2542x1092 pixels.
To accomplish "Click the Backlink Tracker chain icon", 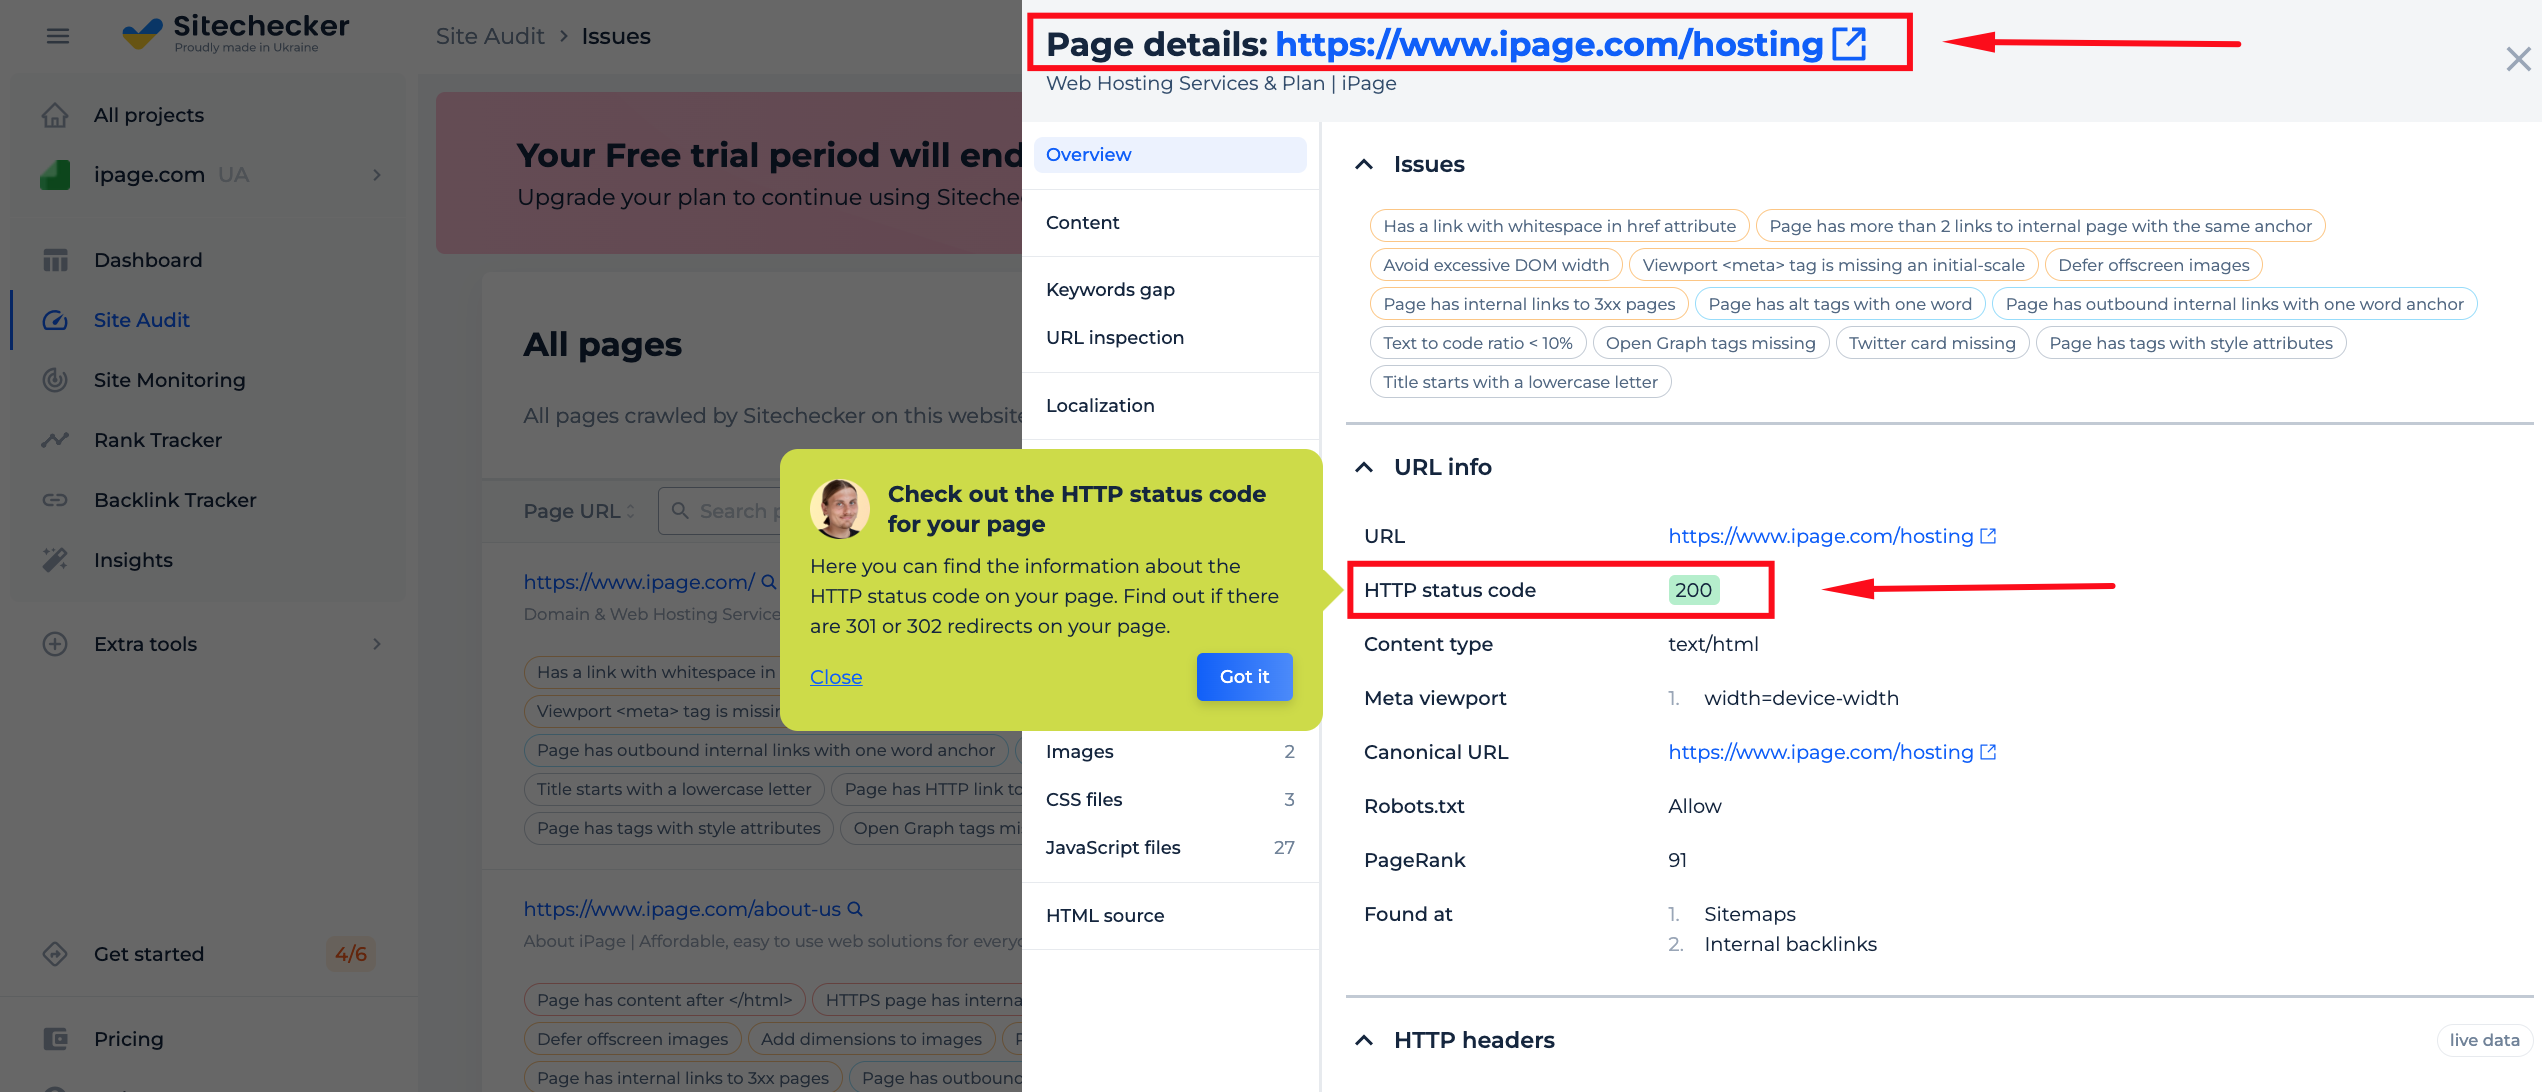I will pos(55,500).
